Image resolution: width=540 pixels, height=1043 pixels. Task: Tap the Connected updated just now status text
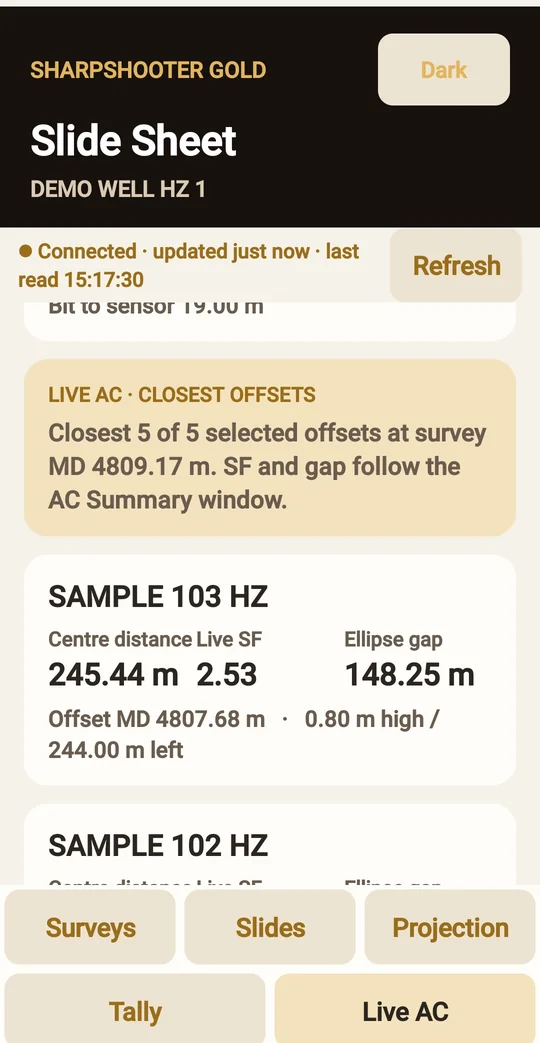(x=189, y=265)
